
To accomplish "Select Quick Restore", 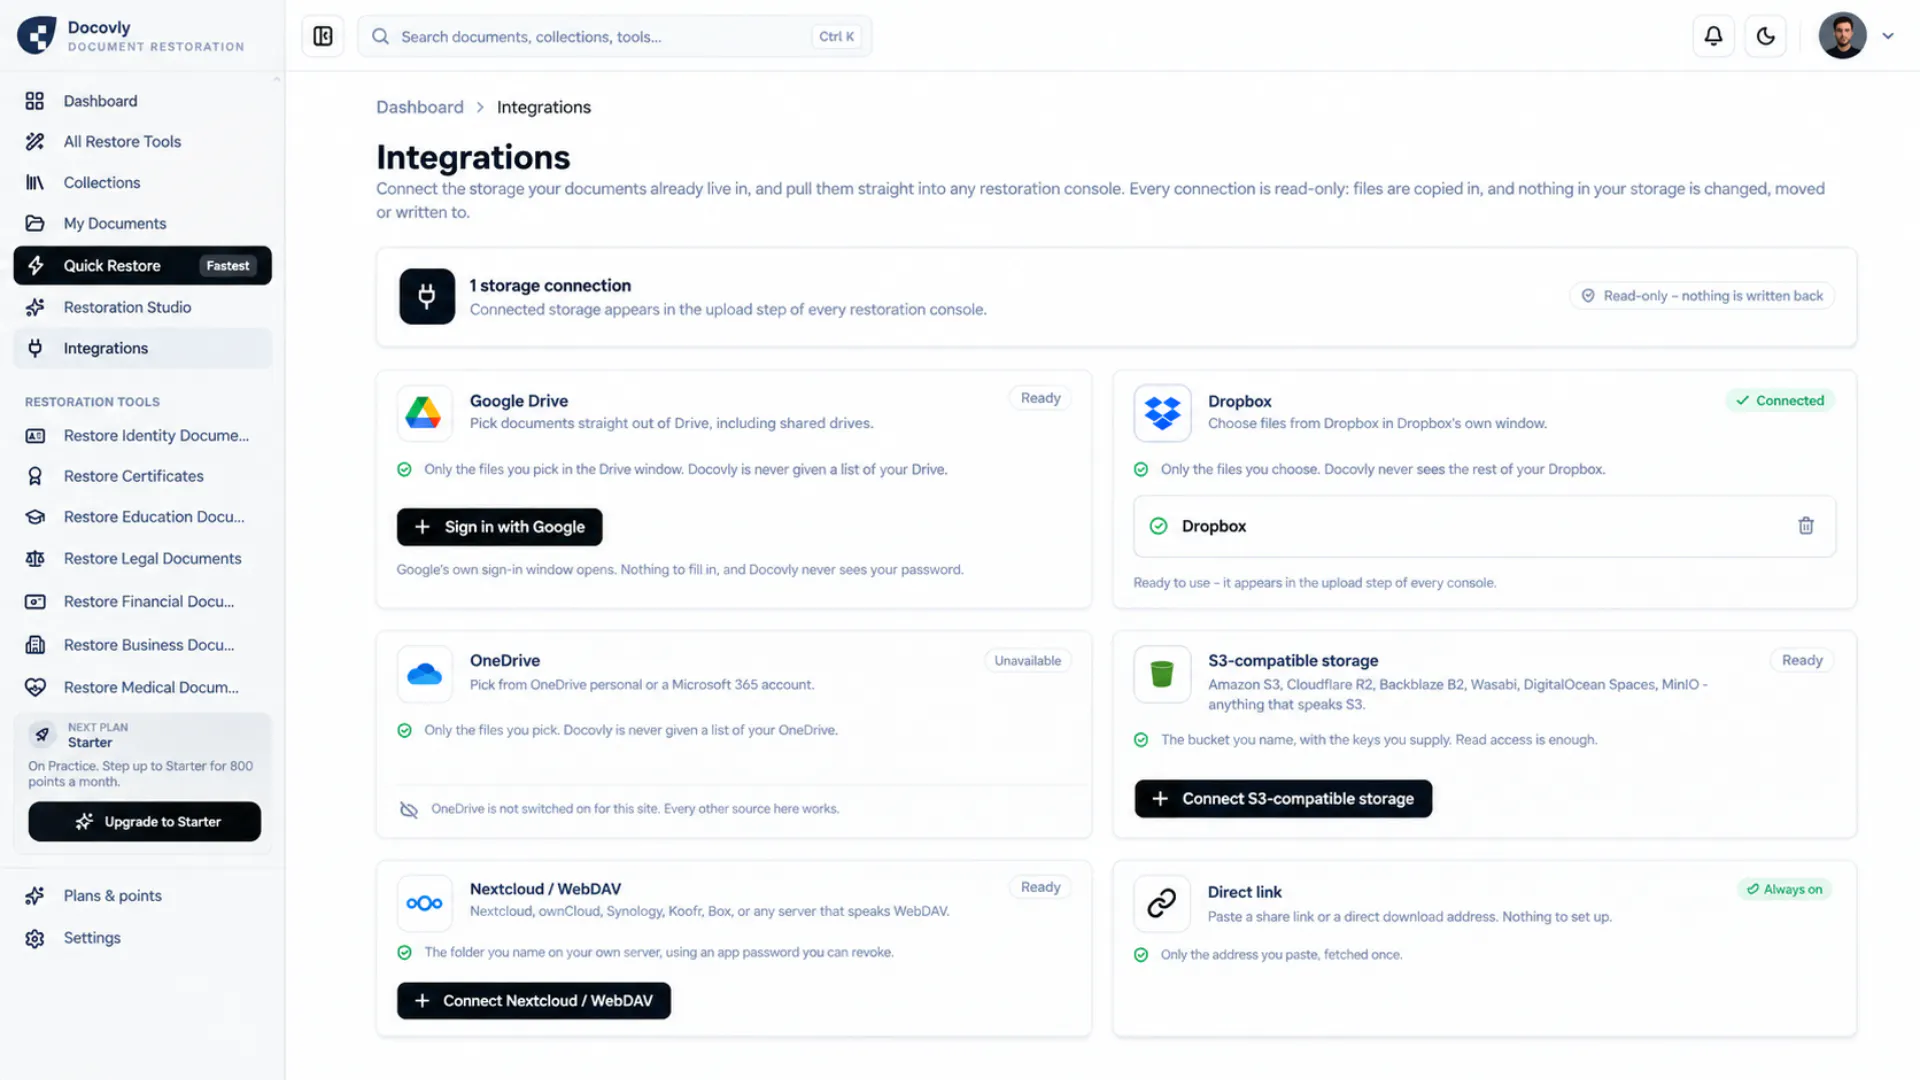I will pyautogui.click(x=143, y=266).
